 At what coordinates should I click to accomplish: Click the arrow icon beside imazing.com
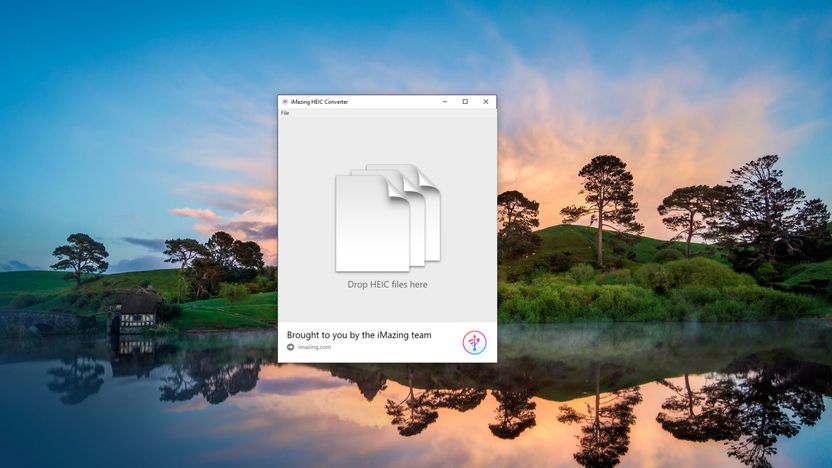pos(290,347)
